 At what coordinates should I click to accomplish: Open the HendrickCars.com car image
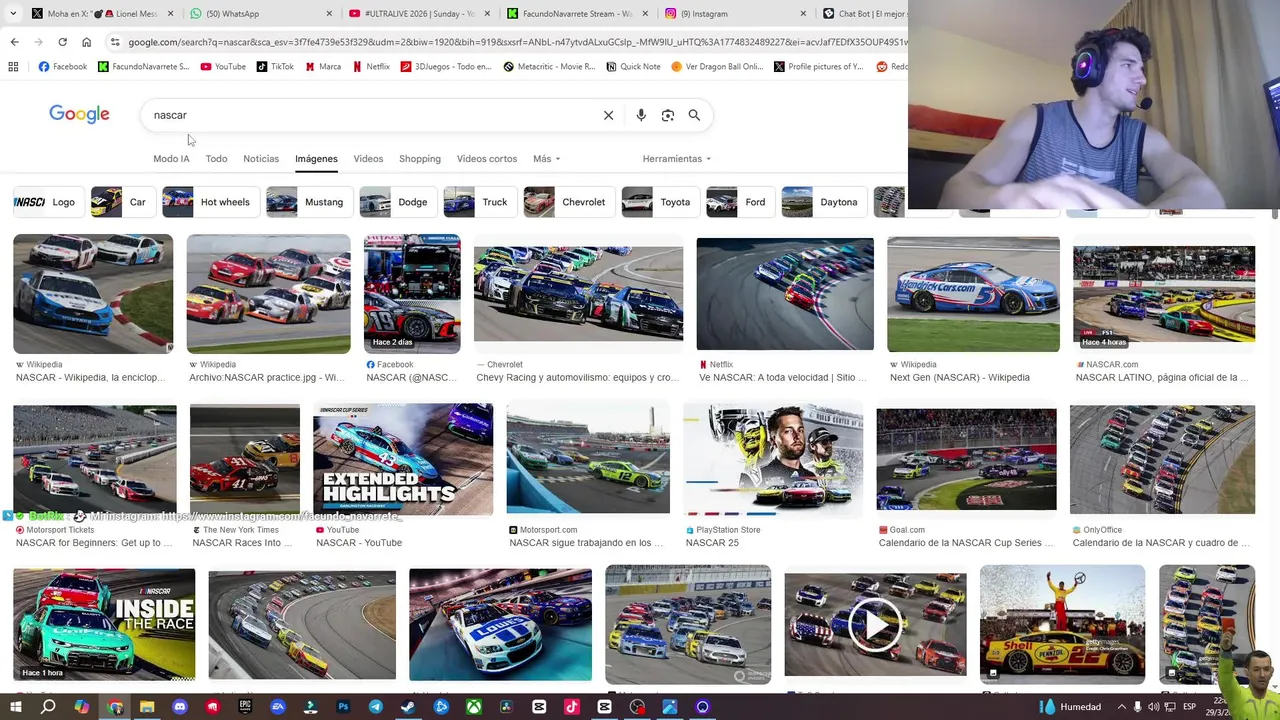pos(973,294)
